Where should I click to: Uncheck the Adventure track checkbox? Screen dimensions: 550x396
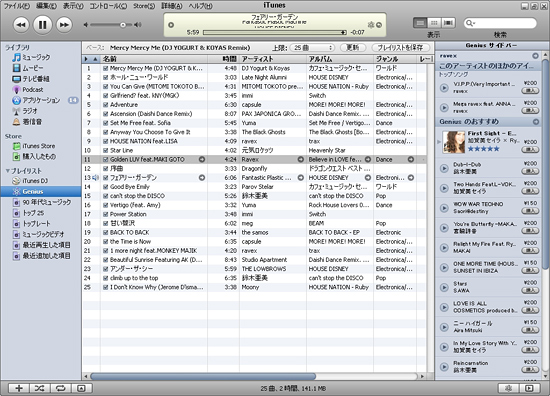click(106, 105)
